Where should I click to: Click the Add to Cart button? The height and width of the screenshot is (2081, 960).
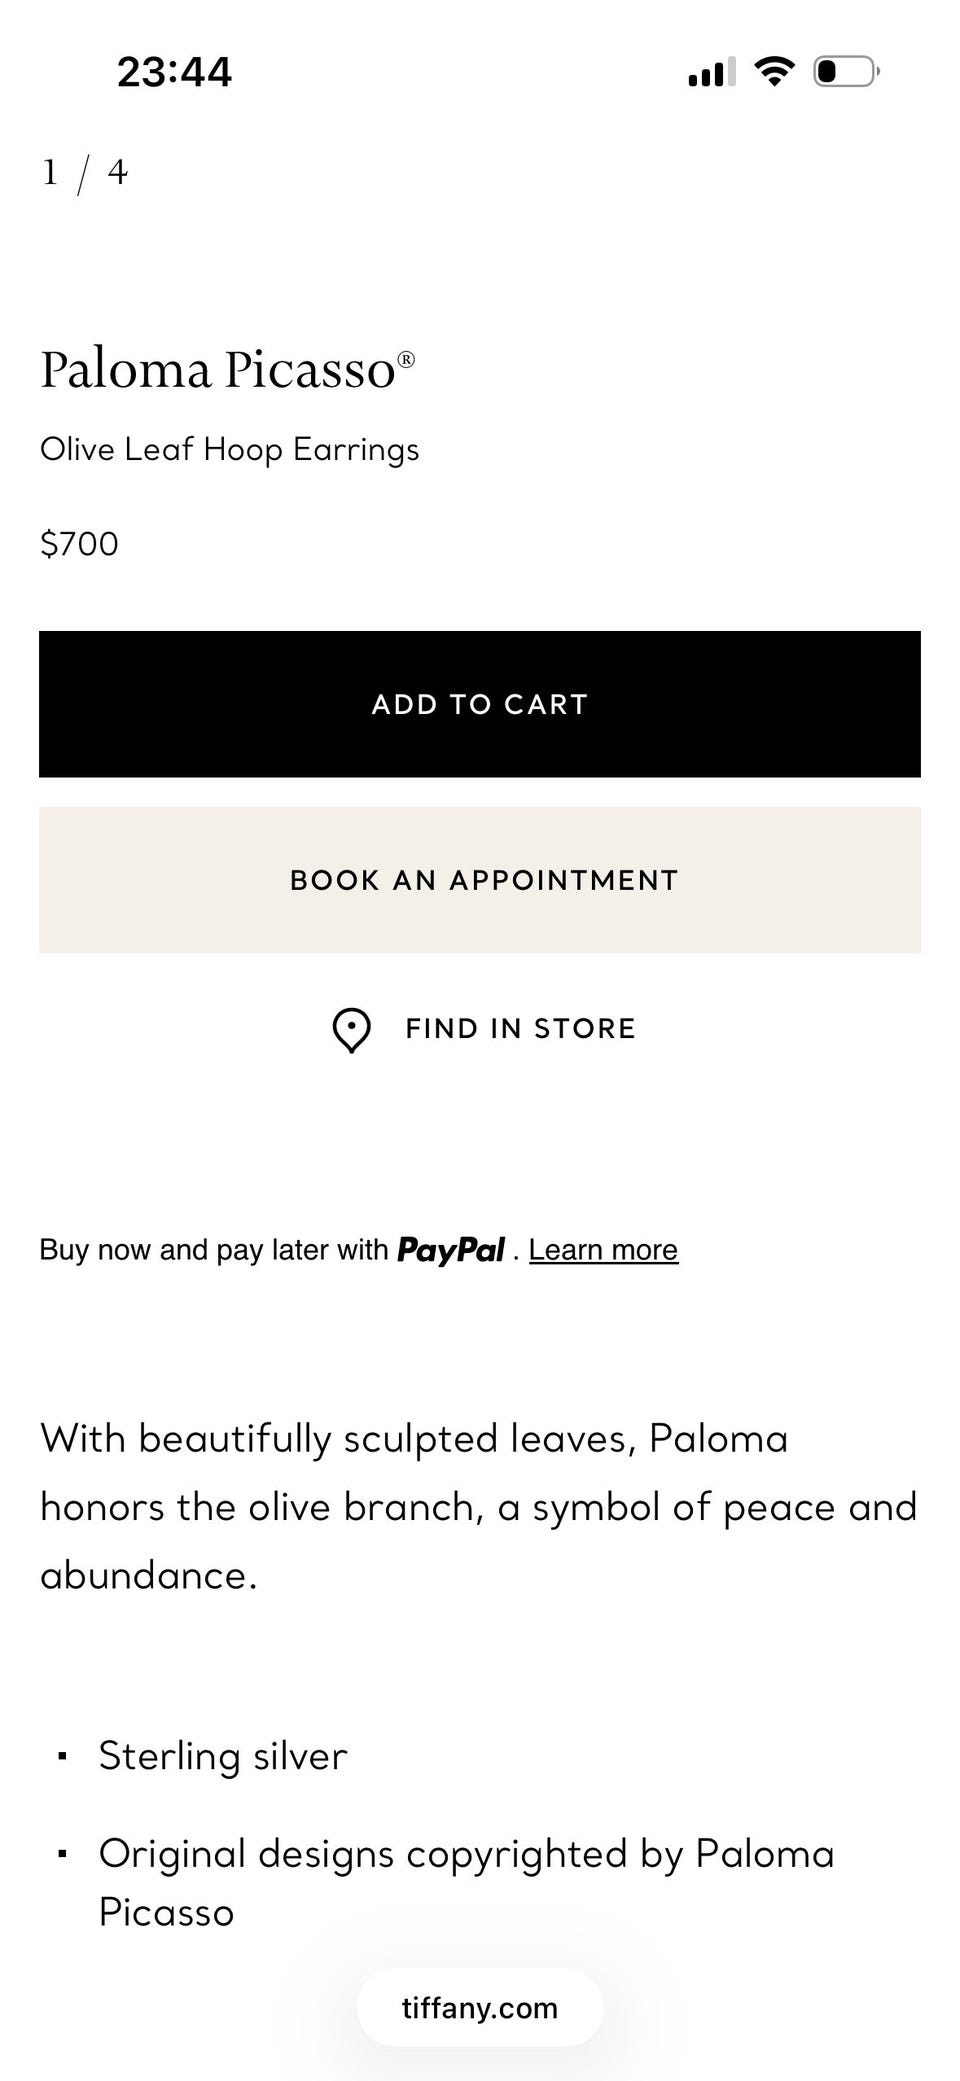point(480,704)
